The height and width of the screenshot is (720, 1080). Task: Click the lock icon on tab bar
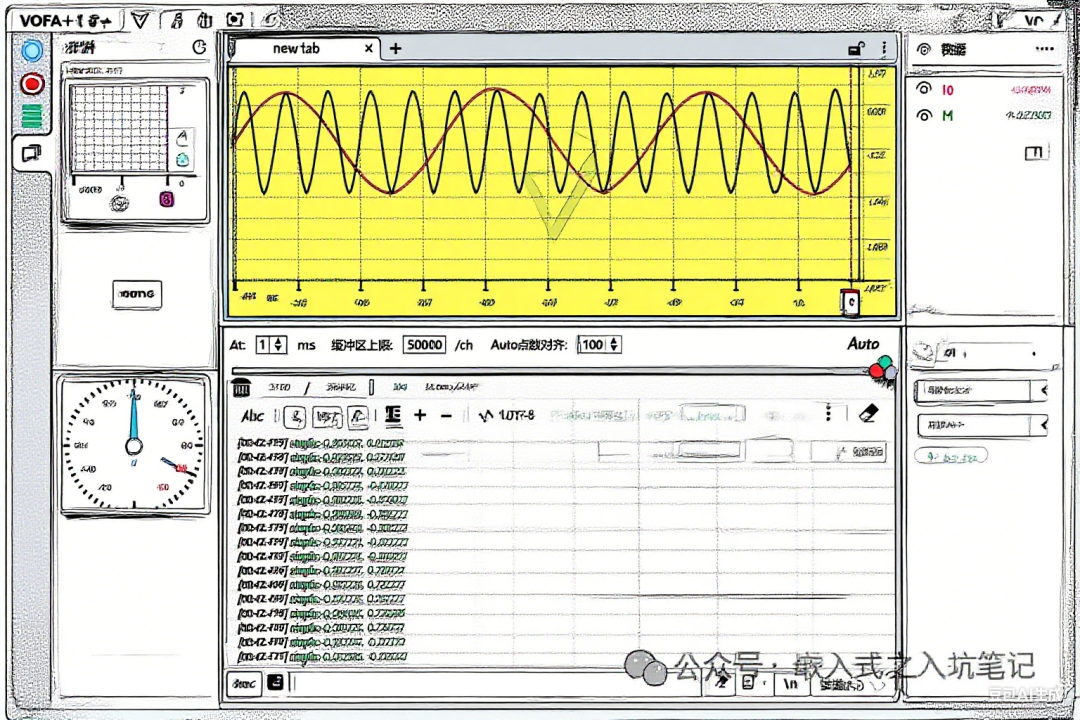pos(856,48)
